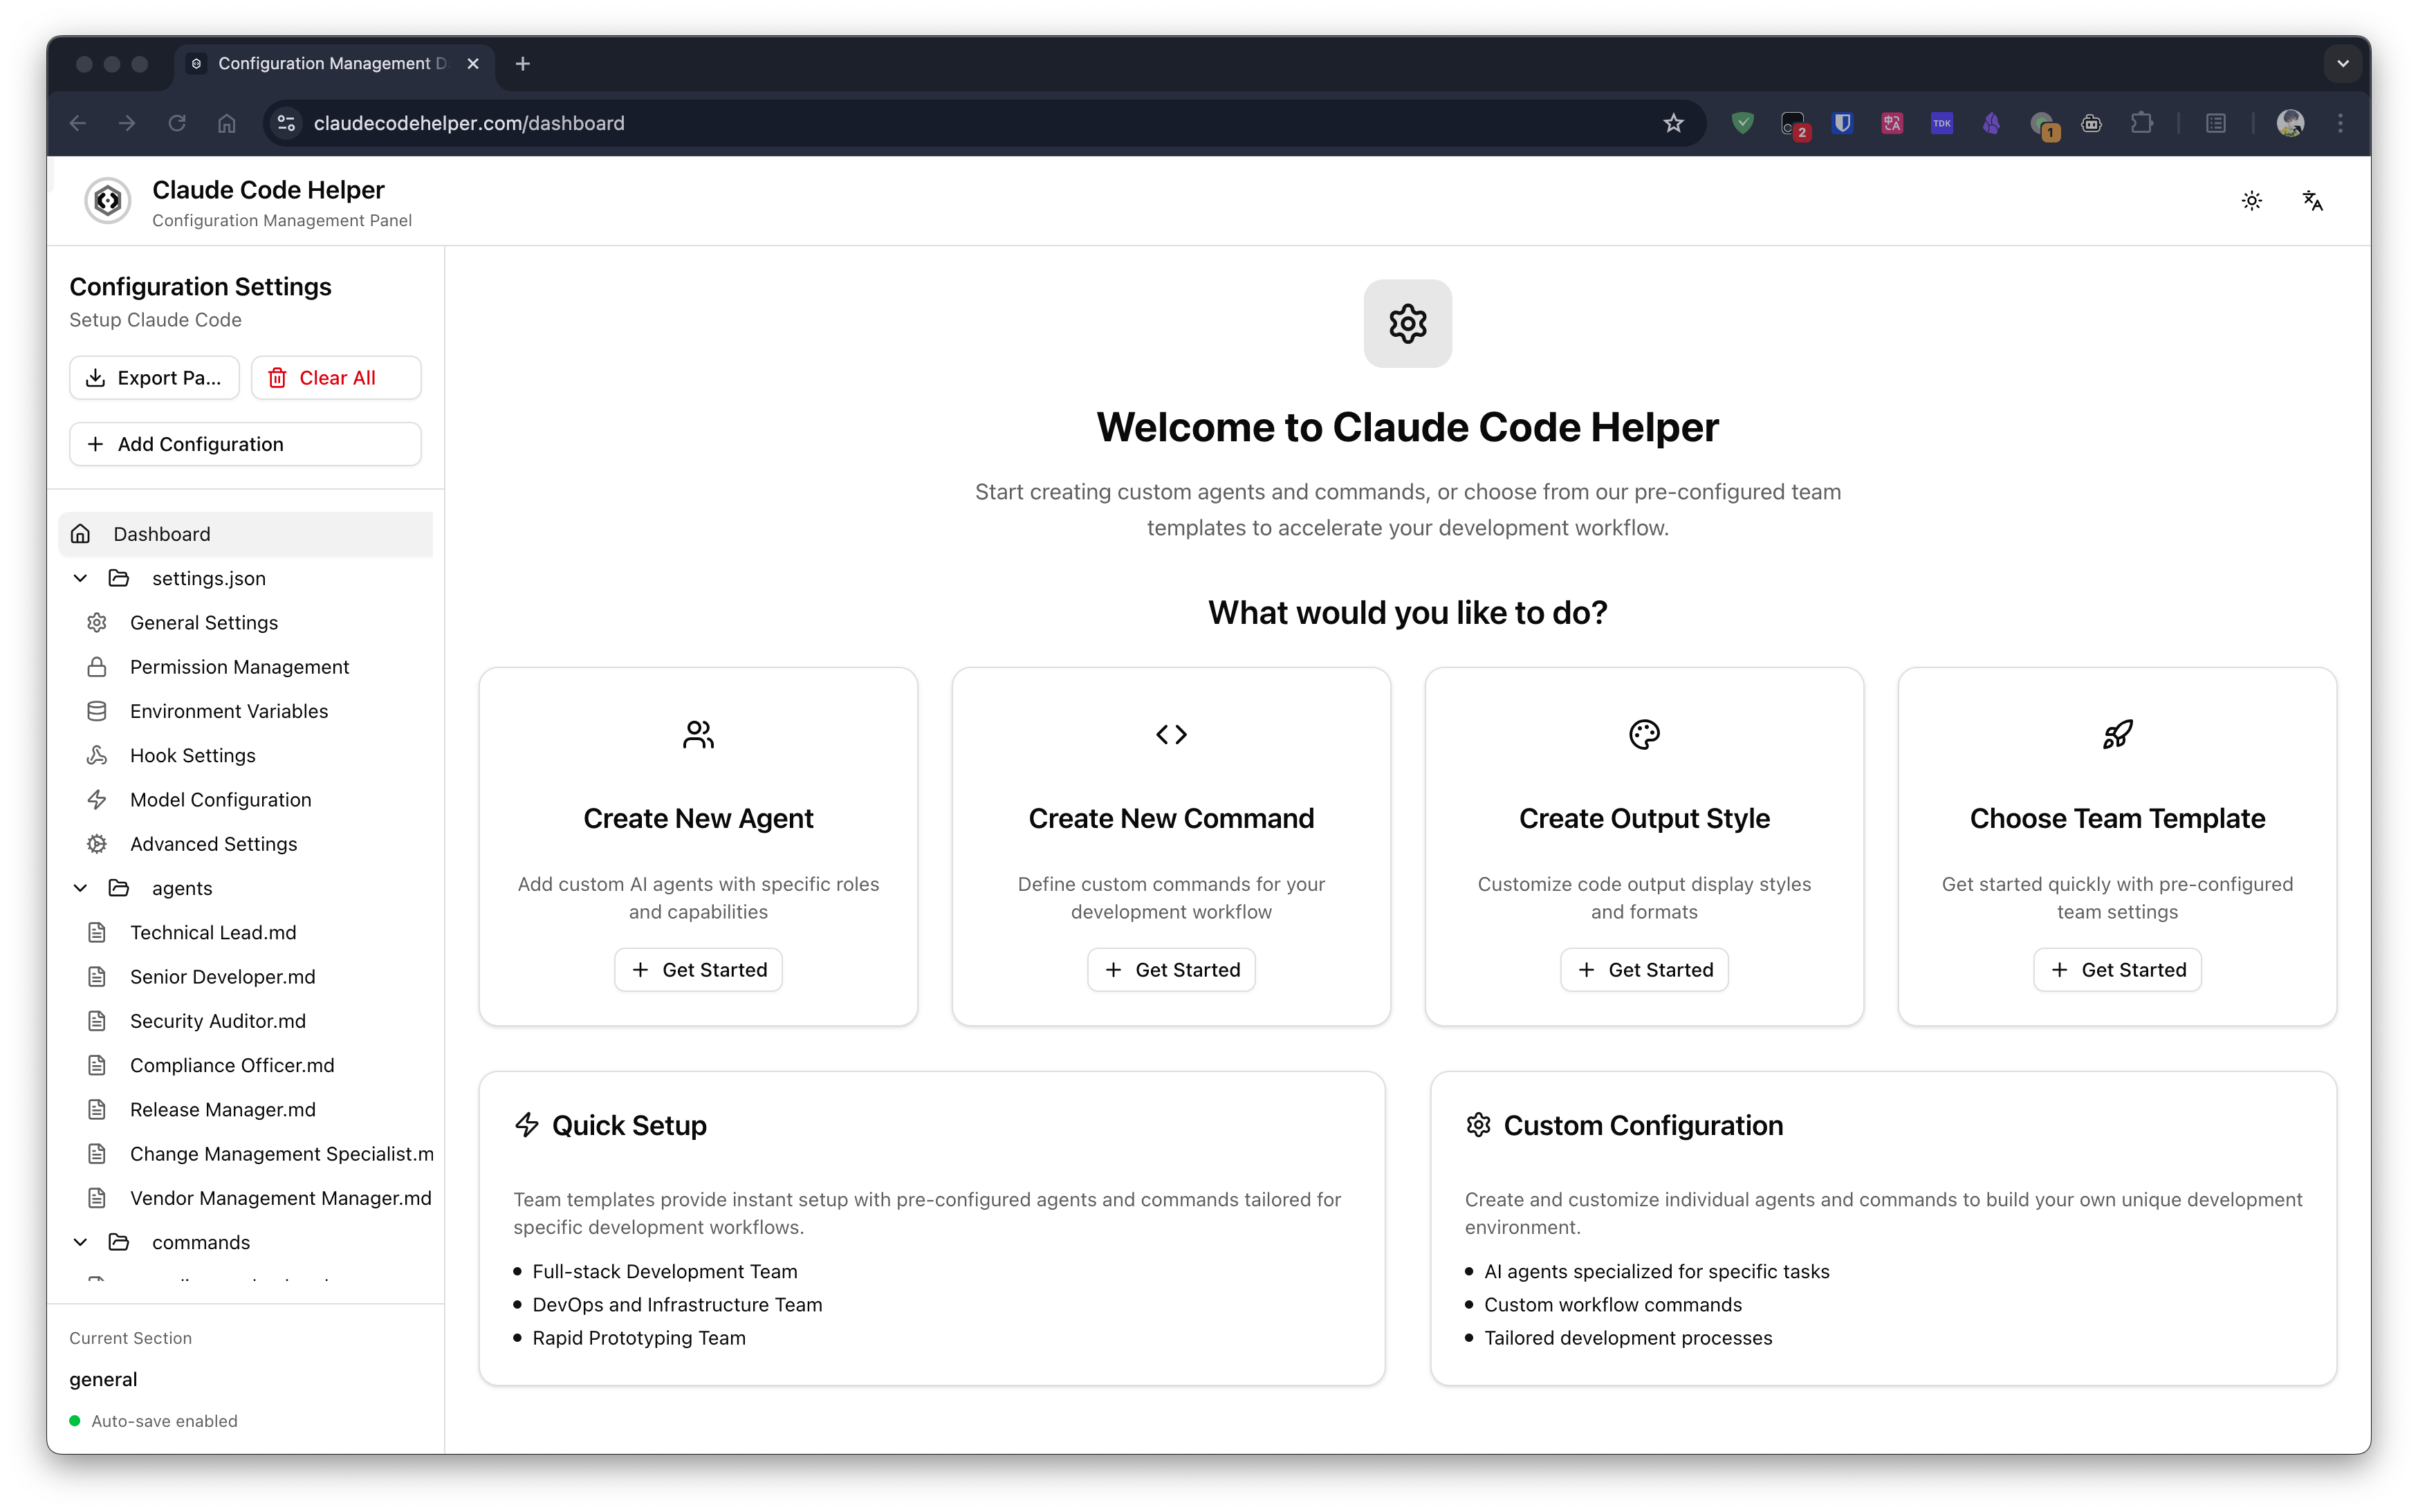Click Get Started under Create New Command
This screenshot has height=1512, width=2418.
[1171, 970]
